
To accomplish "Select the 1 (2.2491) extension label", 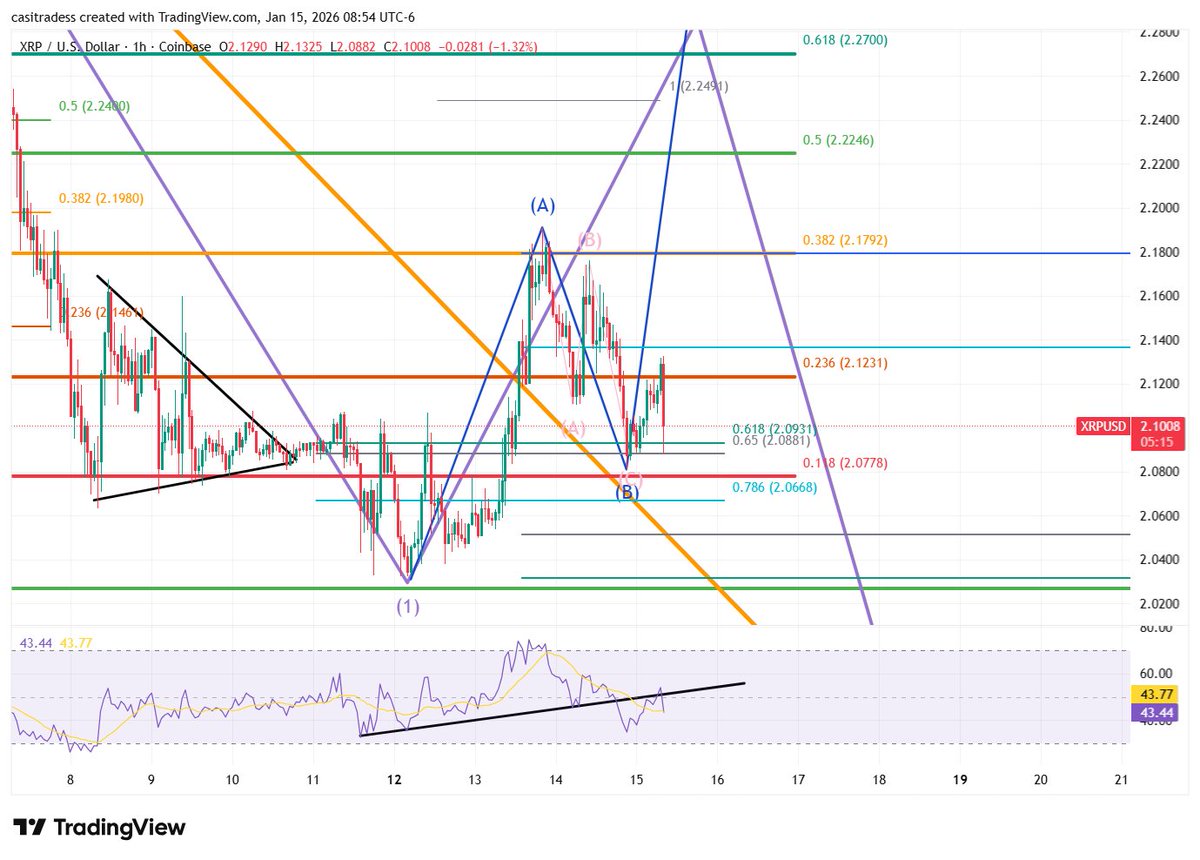I will click(x=700, y=87).
